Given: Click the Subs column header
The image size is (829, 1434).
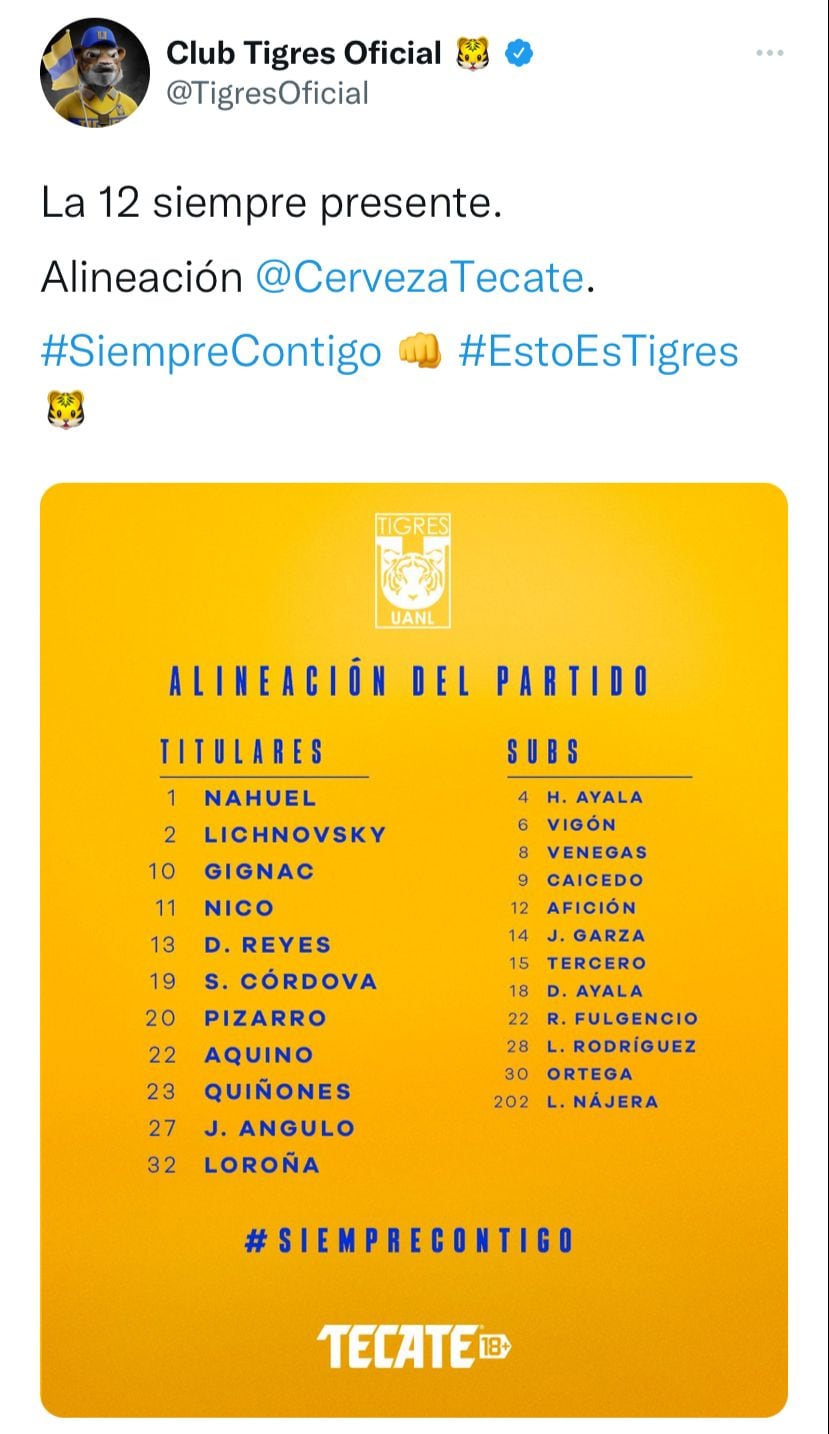Looking at the screenshot, I should pos(543,752).
